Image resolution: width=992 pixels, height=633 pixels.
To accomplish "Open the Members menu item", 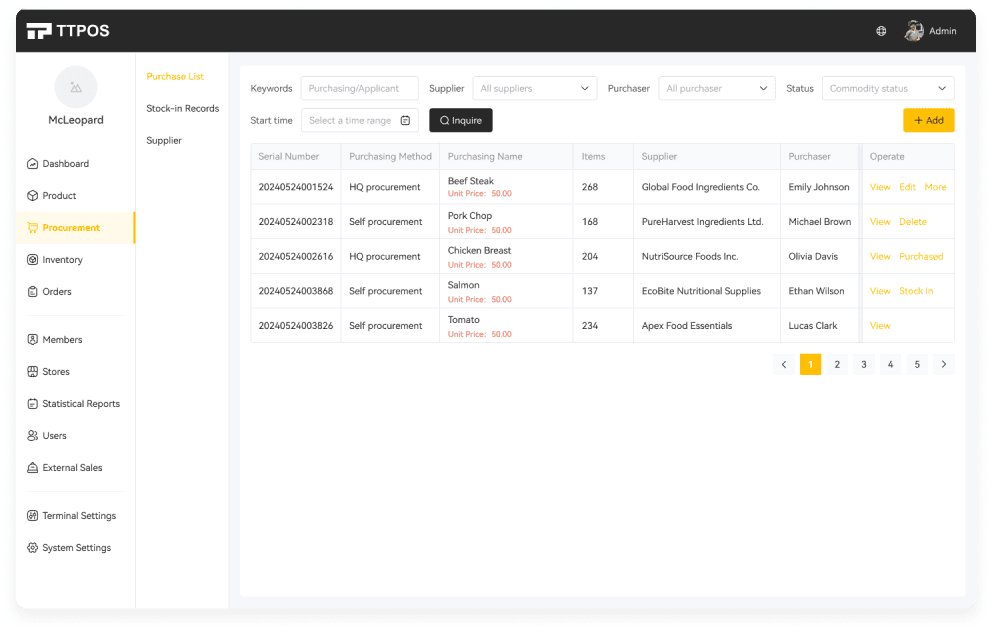I will (x=75, y=340).
